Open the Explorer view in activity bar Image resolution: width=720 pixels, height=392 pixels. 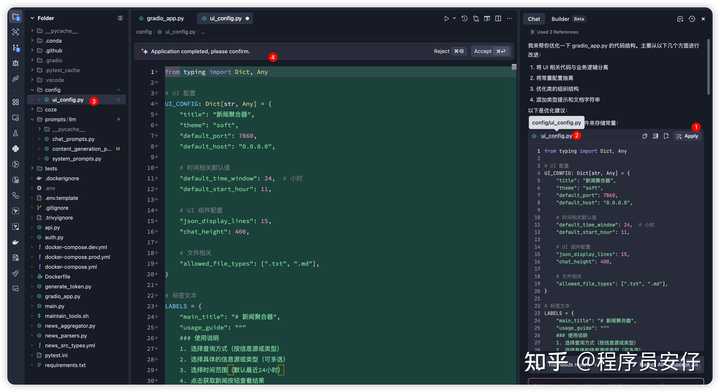click(x=16, y=17)
